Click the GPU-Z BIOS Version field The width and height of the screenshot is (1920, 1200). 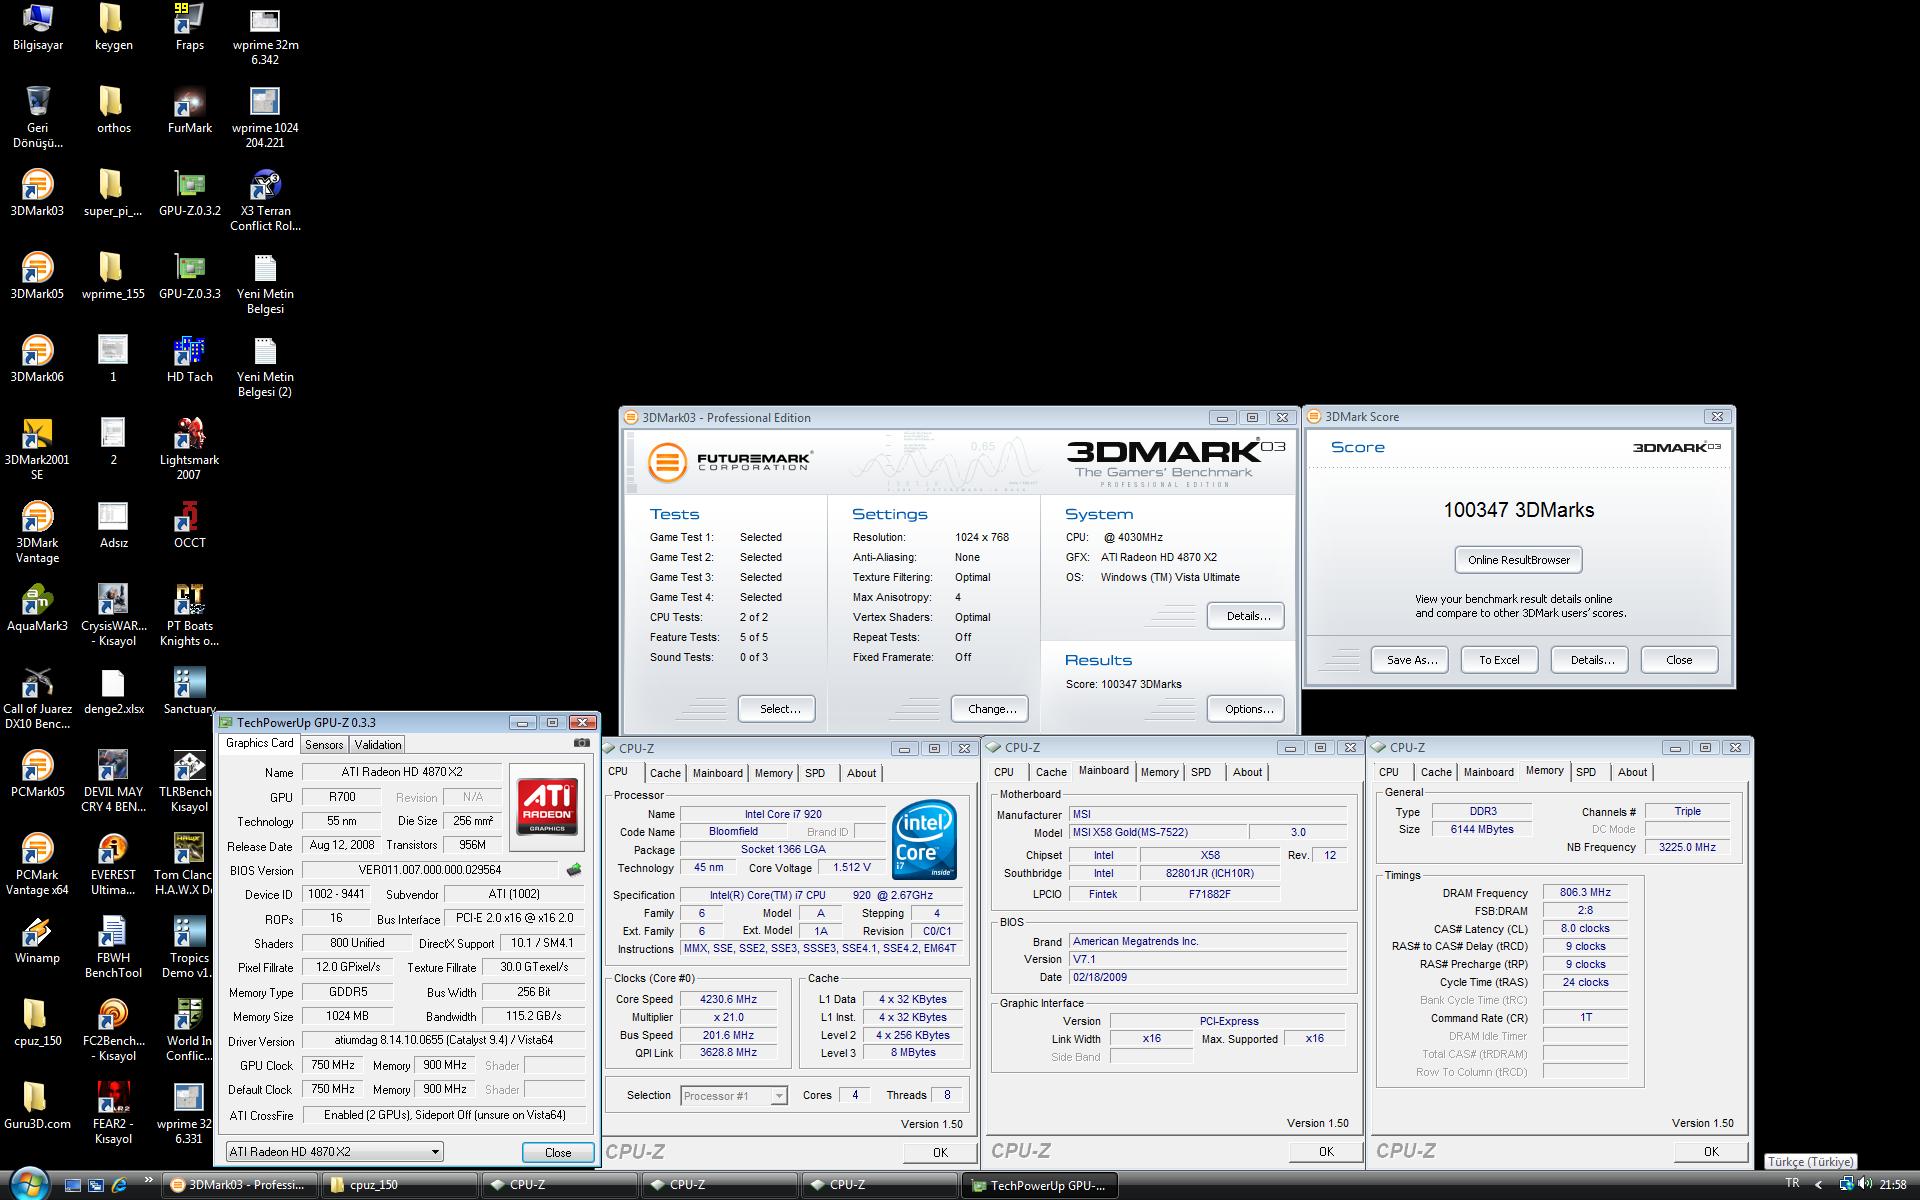pos(430,870)
